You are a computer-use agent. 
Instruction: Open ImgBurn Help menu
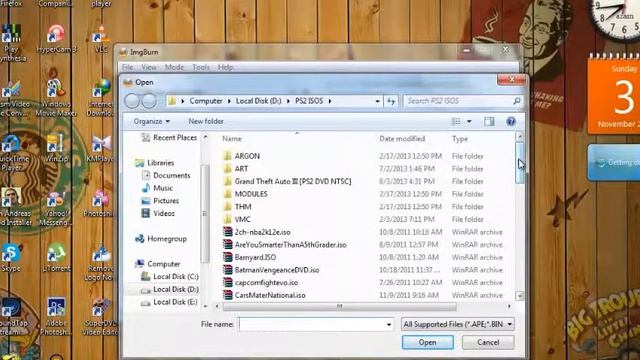click(x=225, y=67)
